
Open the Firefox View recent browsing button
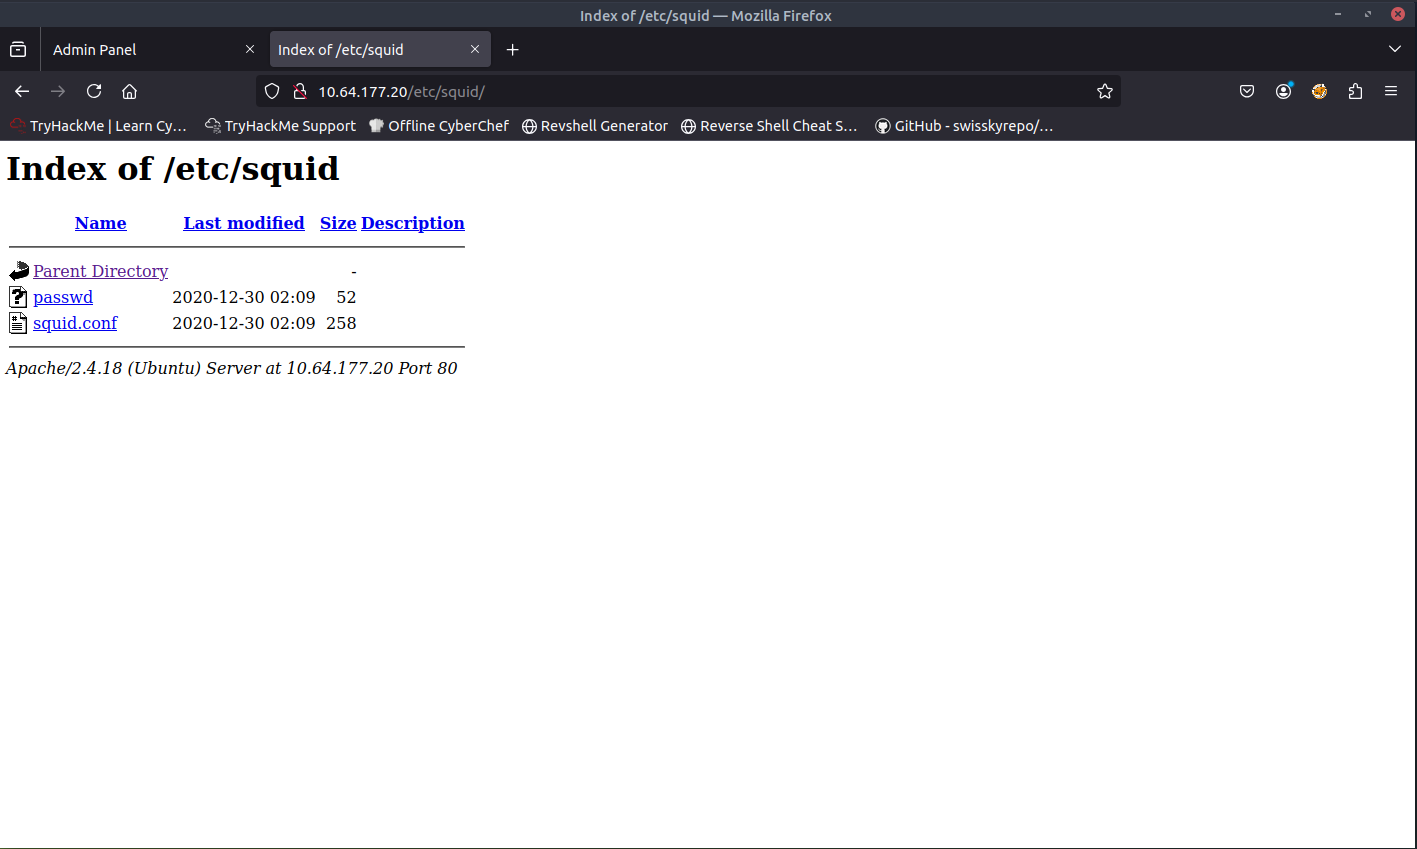(18, 49)
